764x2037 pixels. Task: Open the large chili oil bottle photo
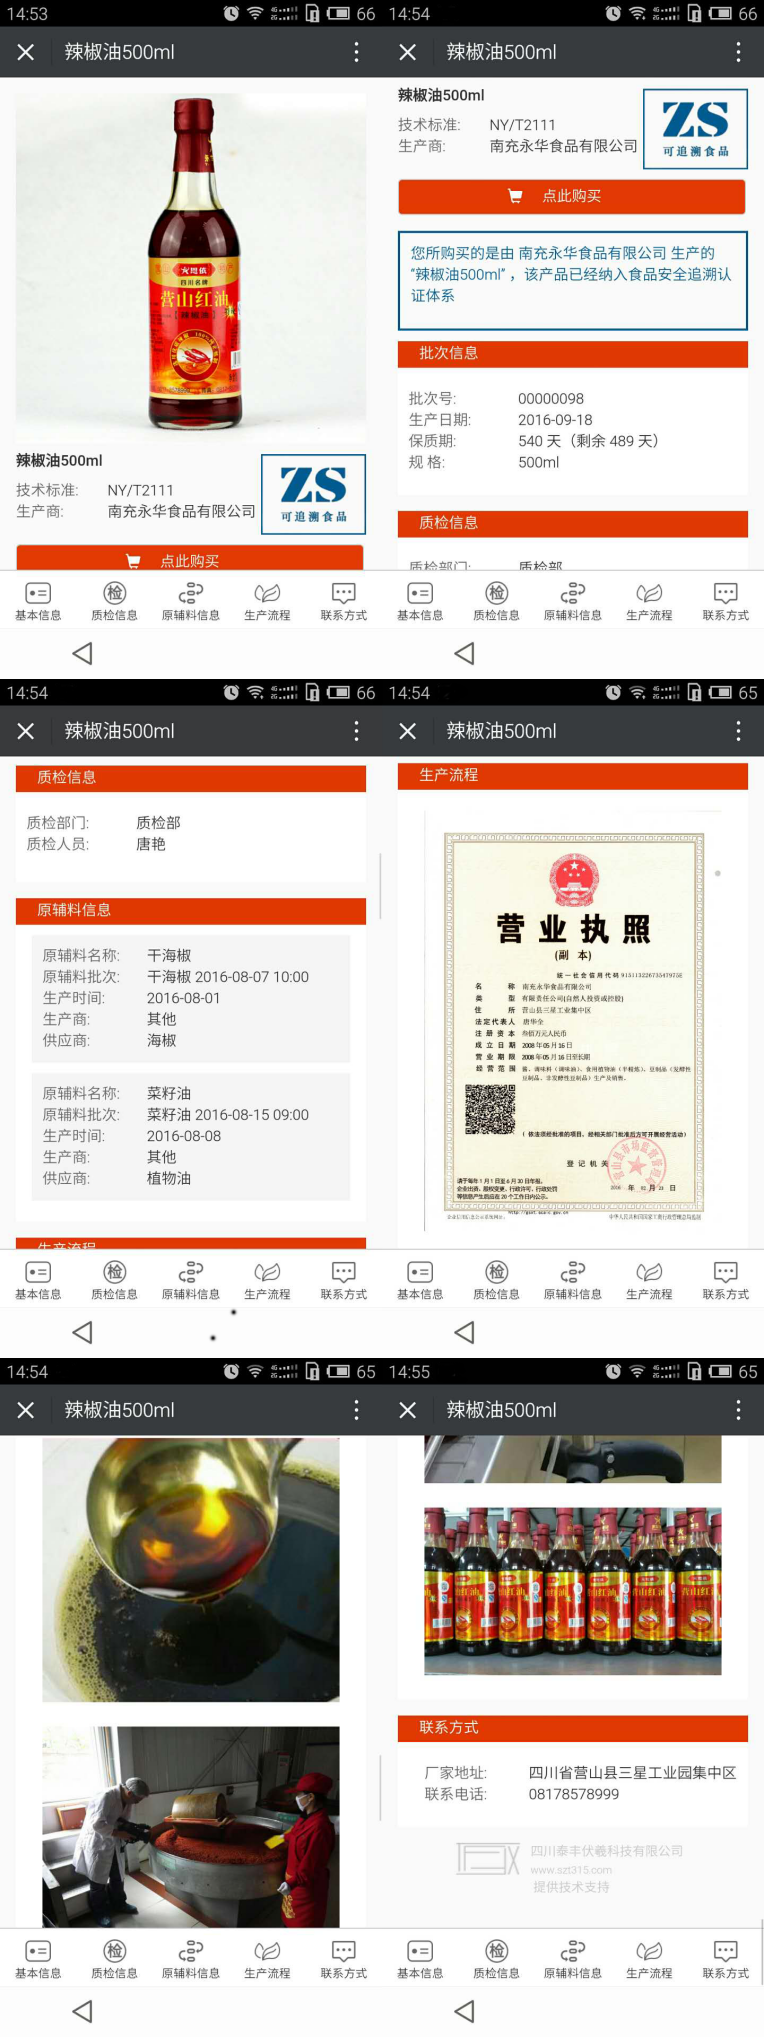(x=191, y=265)
